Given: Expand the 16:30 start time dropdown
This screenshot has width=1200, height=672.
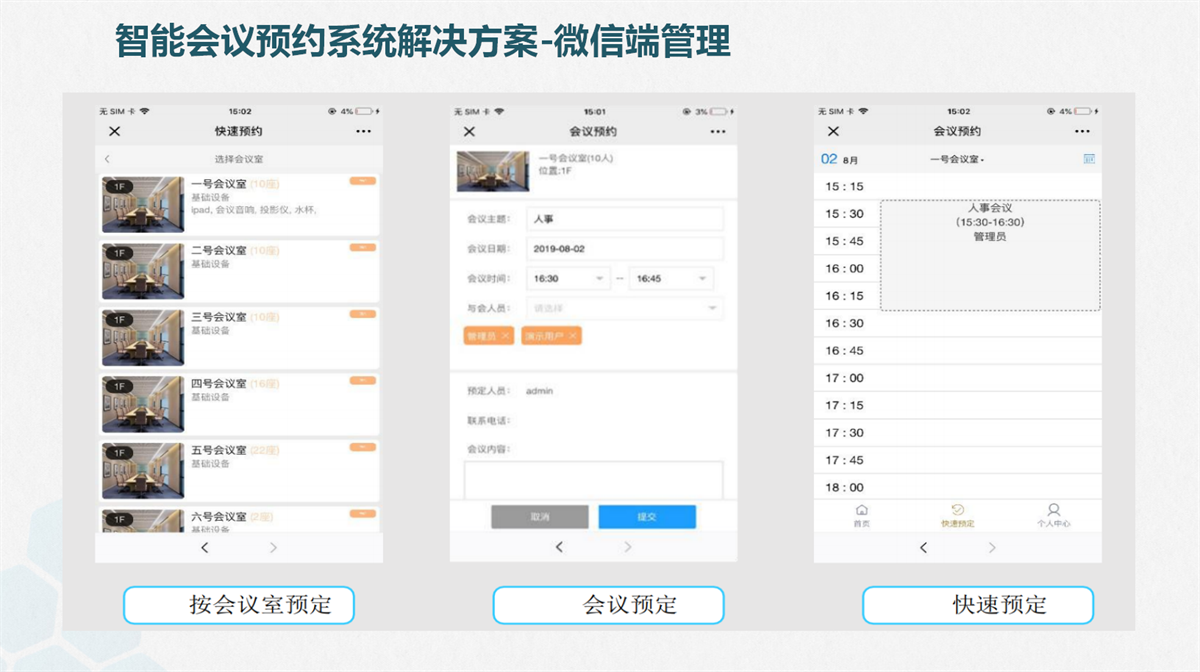Looking at the screenshot, I should point(567,278).
